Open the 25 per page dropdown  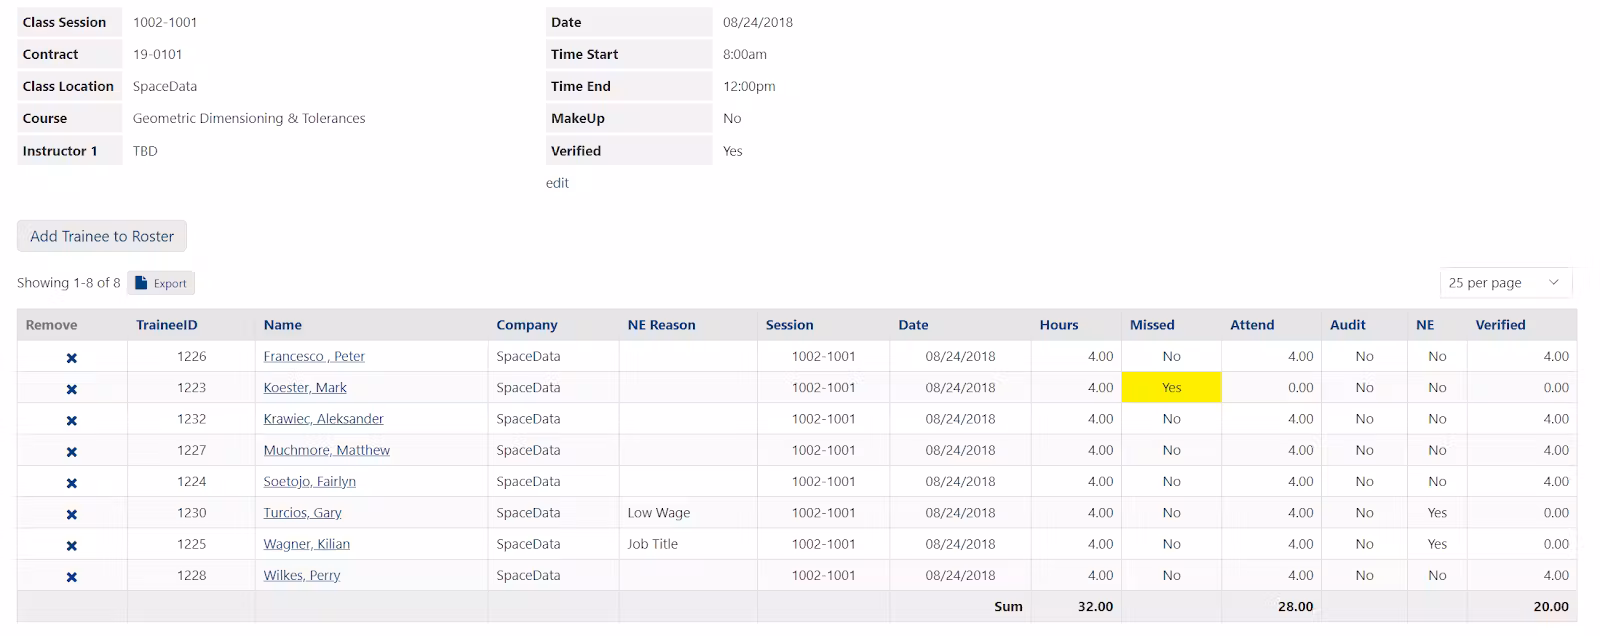coord(1505,283)
